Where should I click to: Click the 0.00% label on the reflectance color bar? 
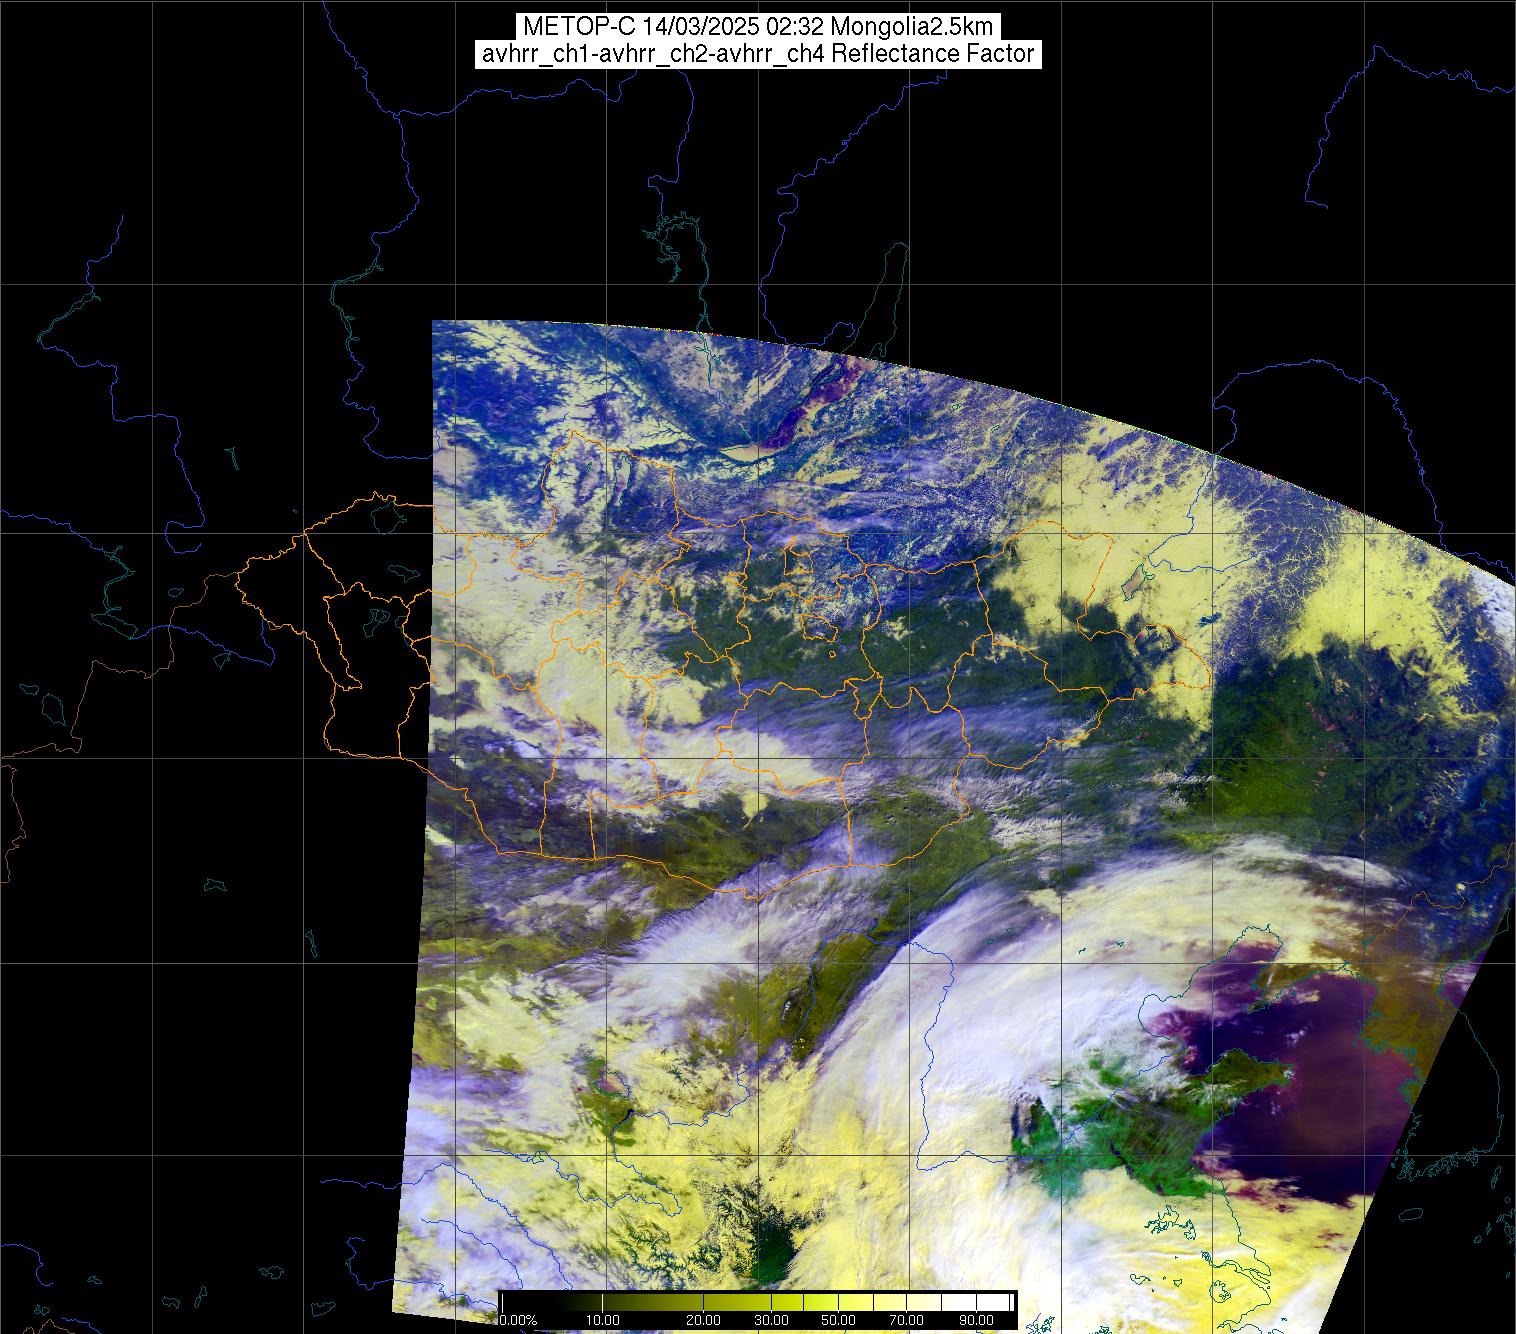point(518,1321)
